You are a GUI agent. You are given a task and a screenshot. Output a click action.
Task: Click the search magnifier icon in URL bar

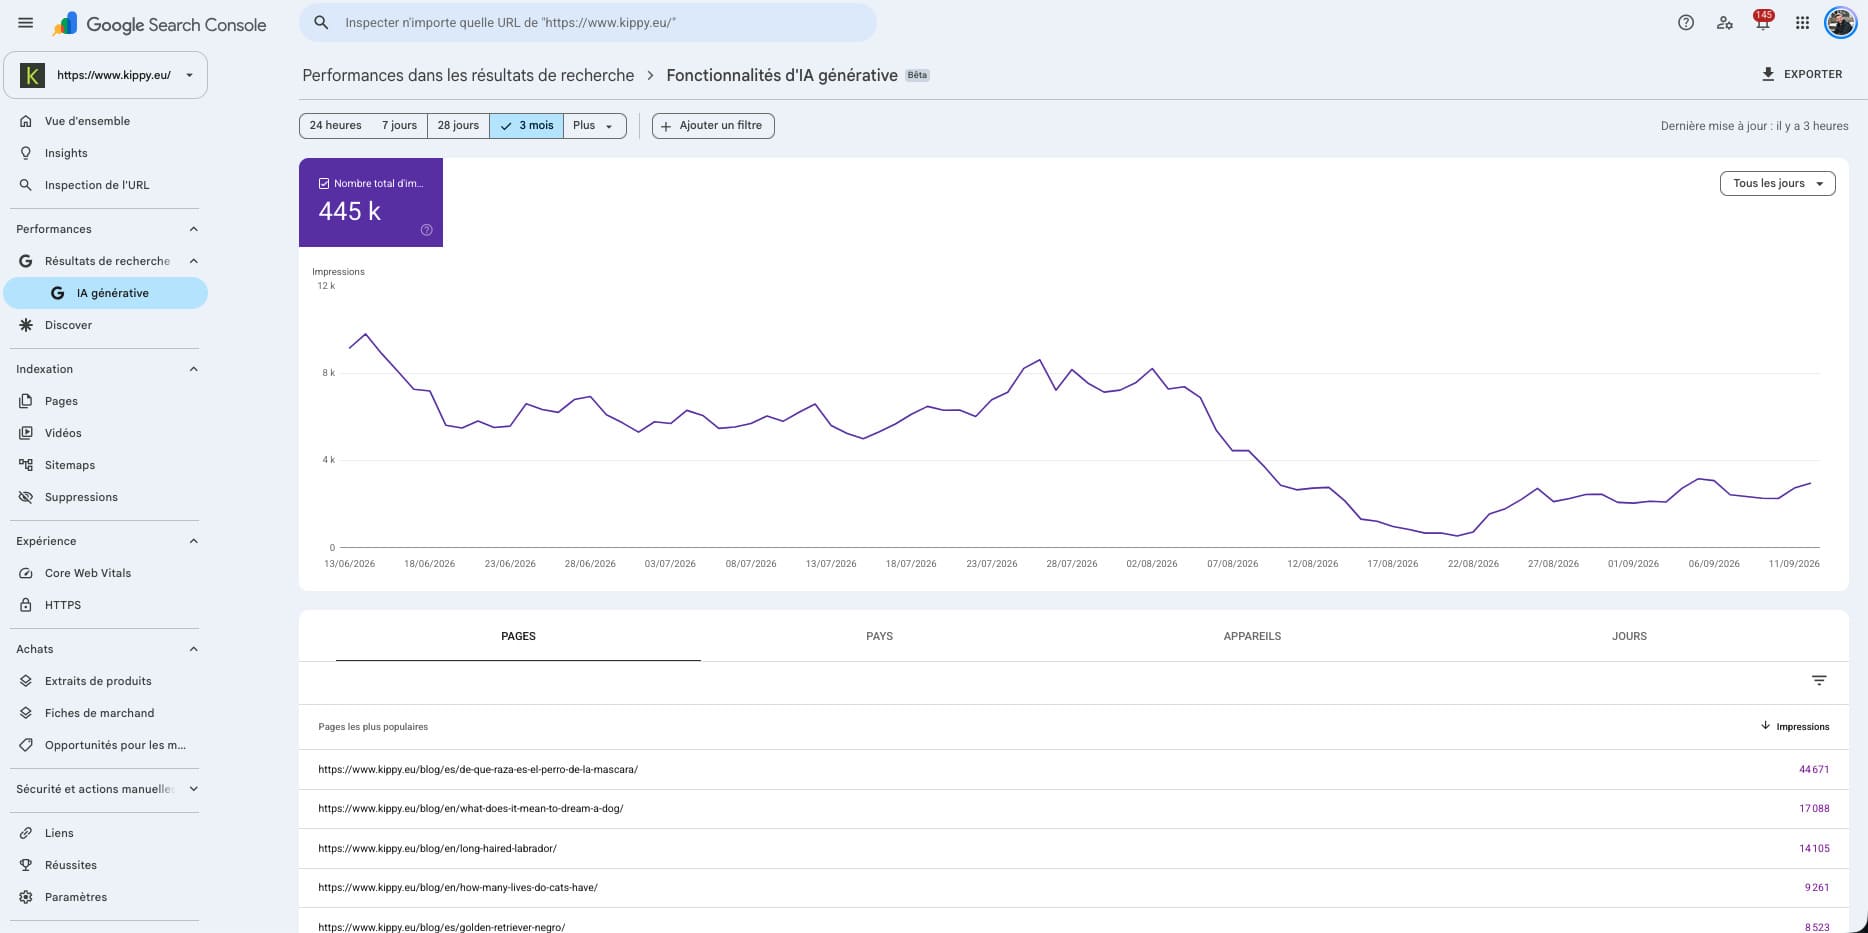tap(321, 22)
